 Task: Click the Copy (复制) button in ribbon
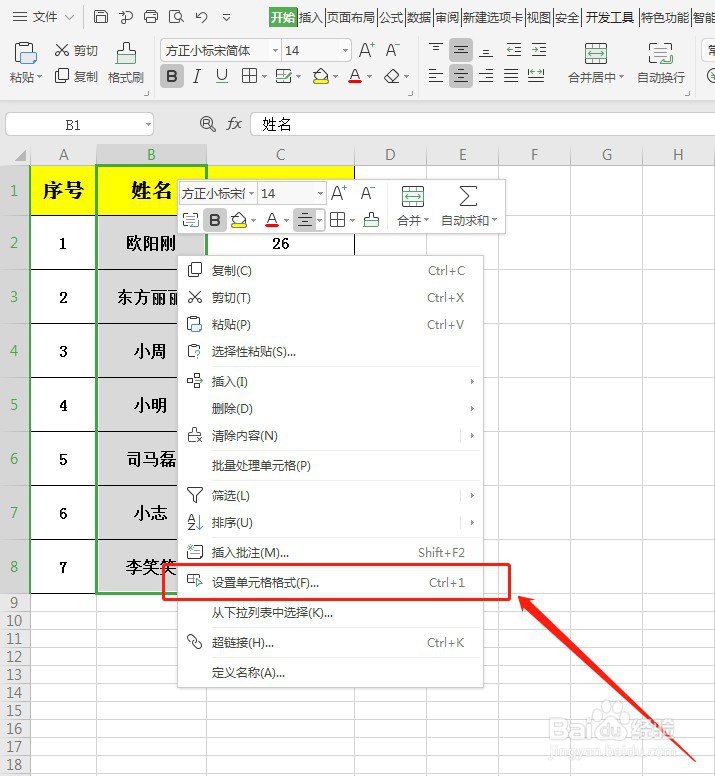(x=76, y=76)
